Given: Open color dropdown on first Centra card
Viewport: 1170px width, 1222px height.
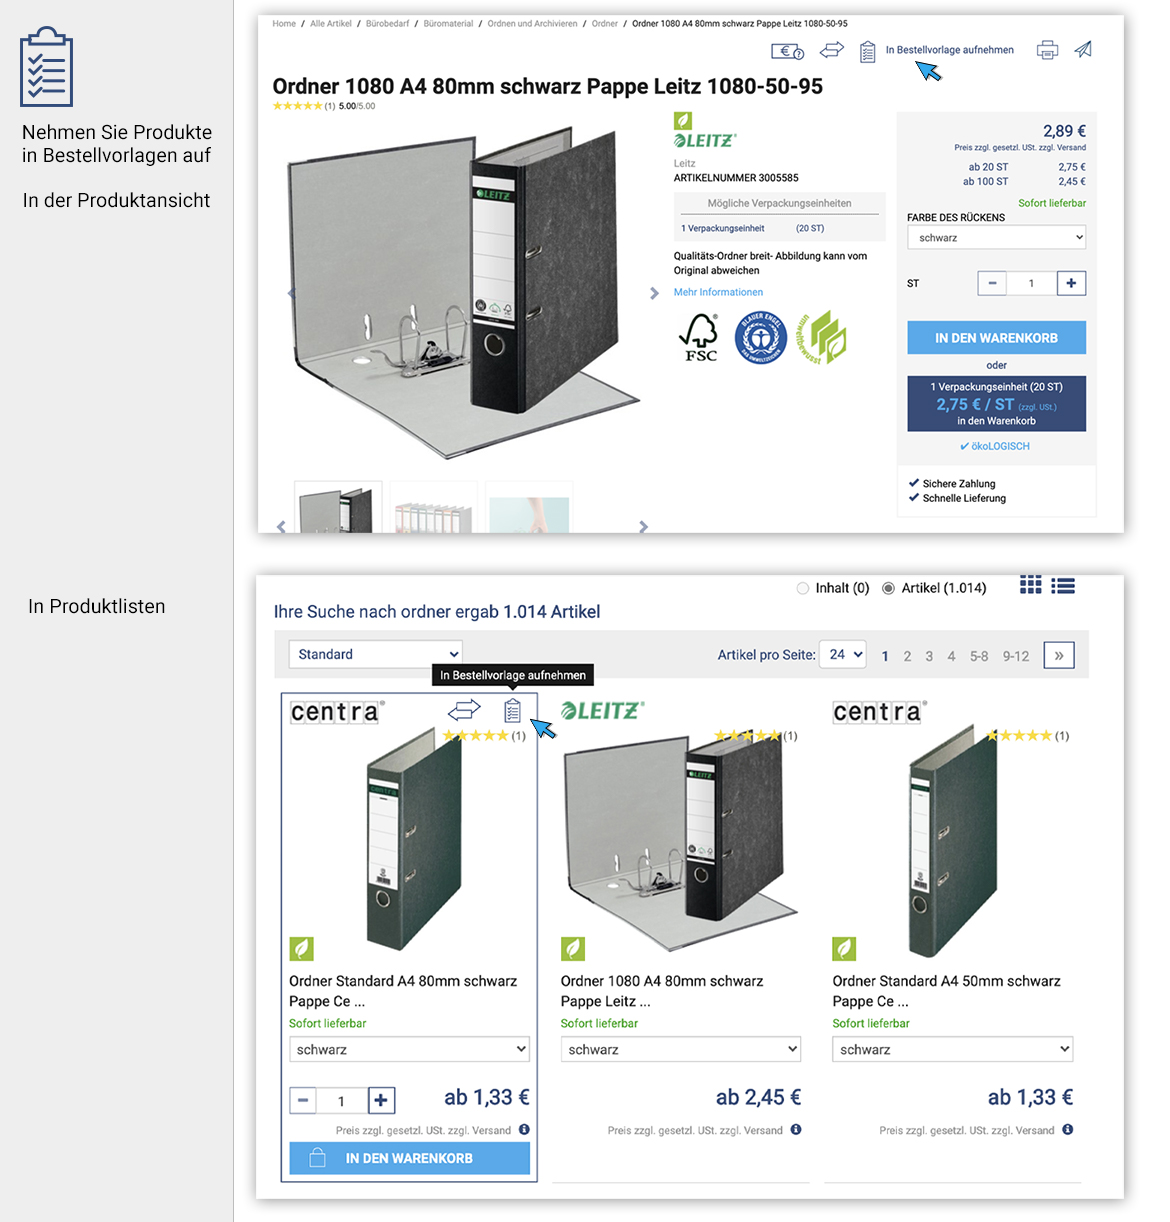Looking at the screenshot, I should [x=409, y=1049].
